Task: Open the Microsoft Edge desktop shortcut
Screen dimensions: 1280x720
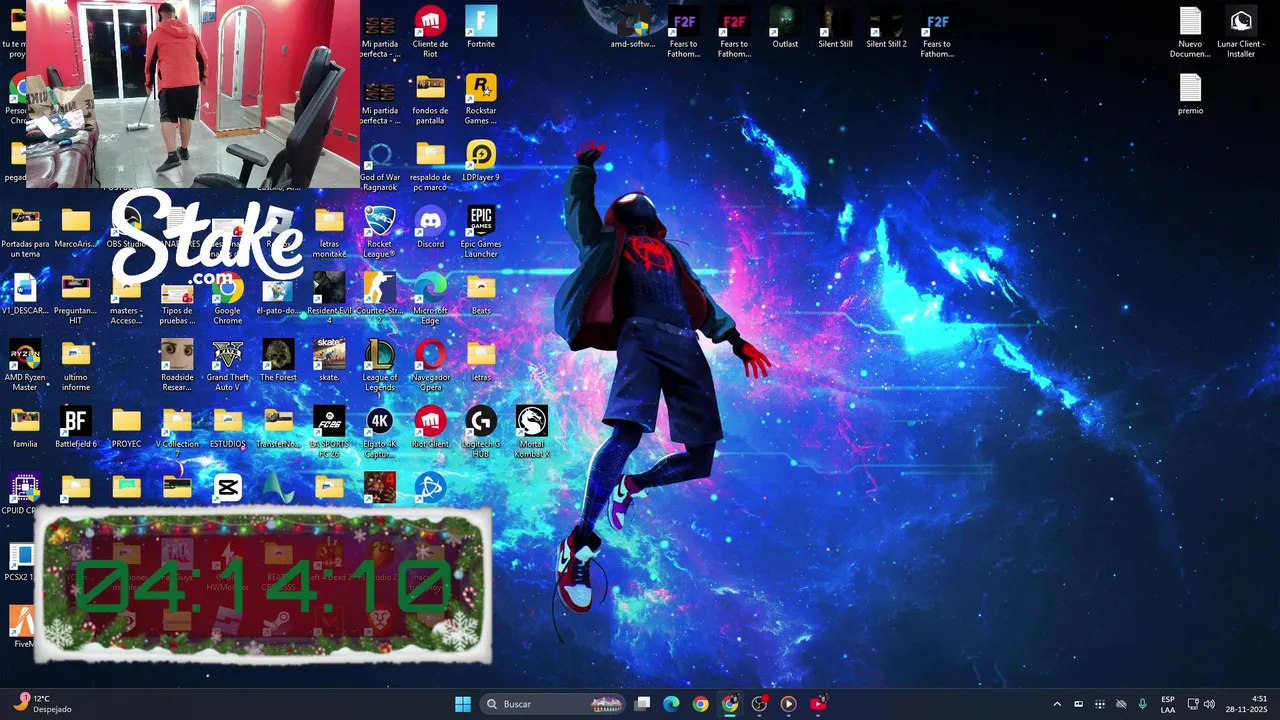Action: [430, 299]
